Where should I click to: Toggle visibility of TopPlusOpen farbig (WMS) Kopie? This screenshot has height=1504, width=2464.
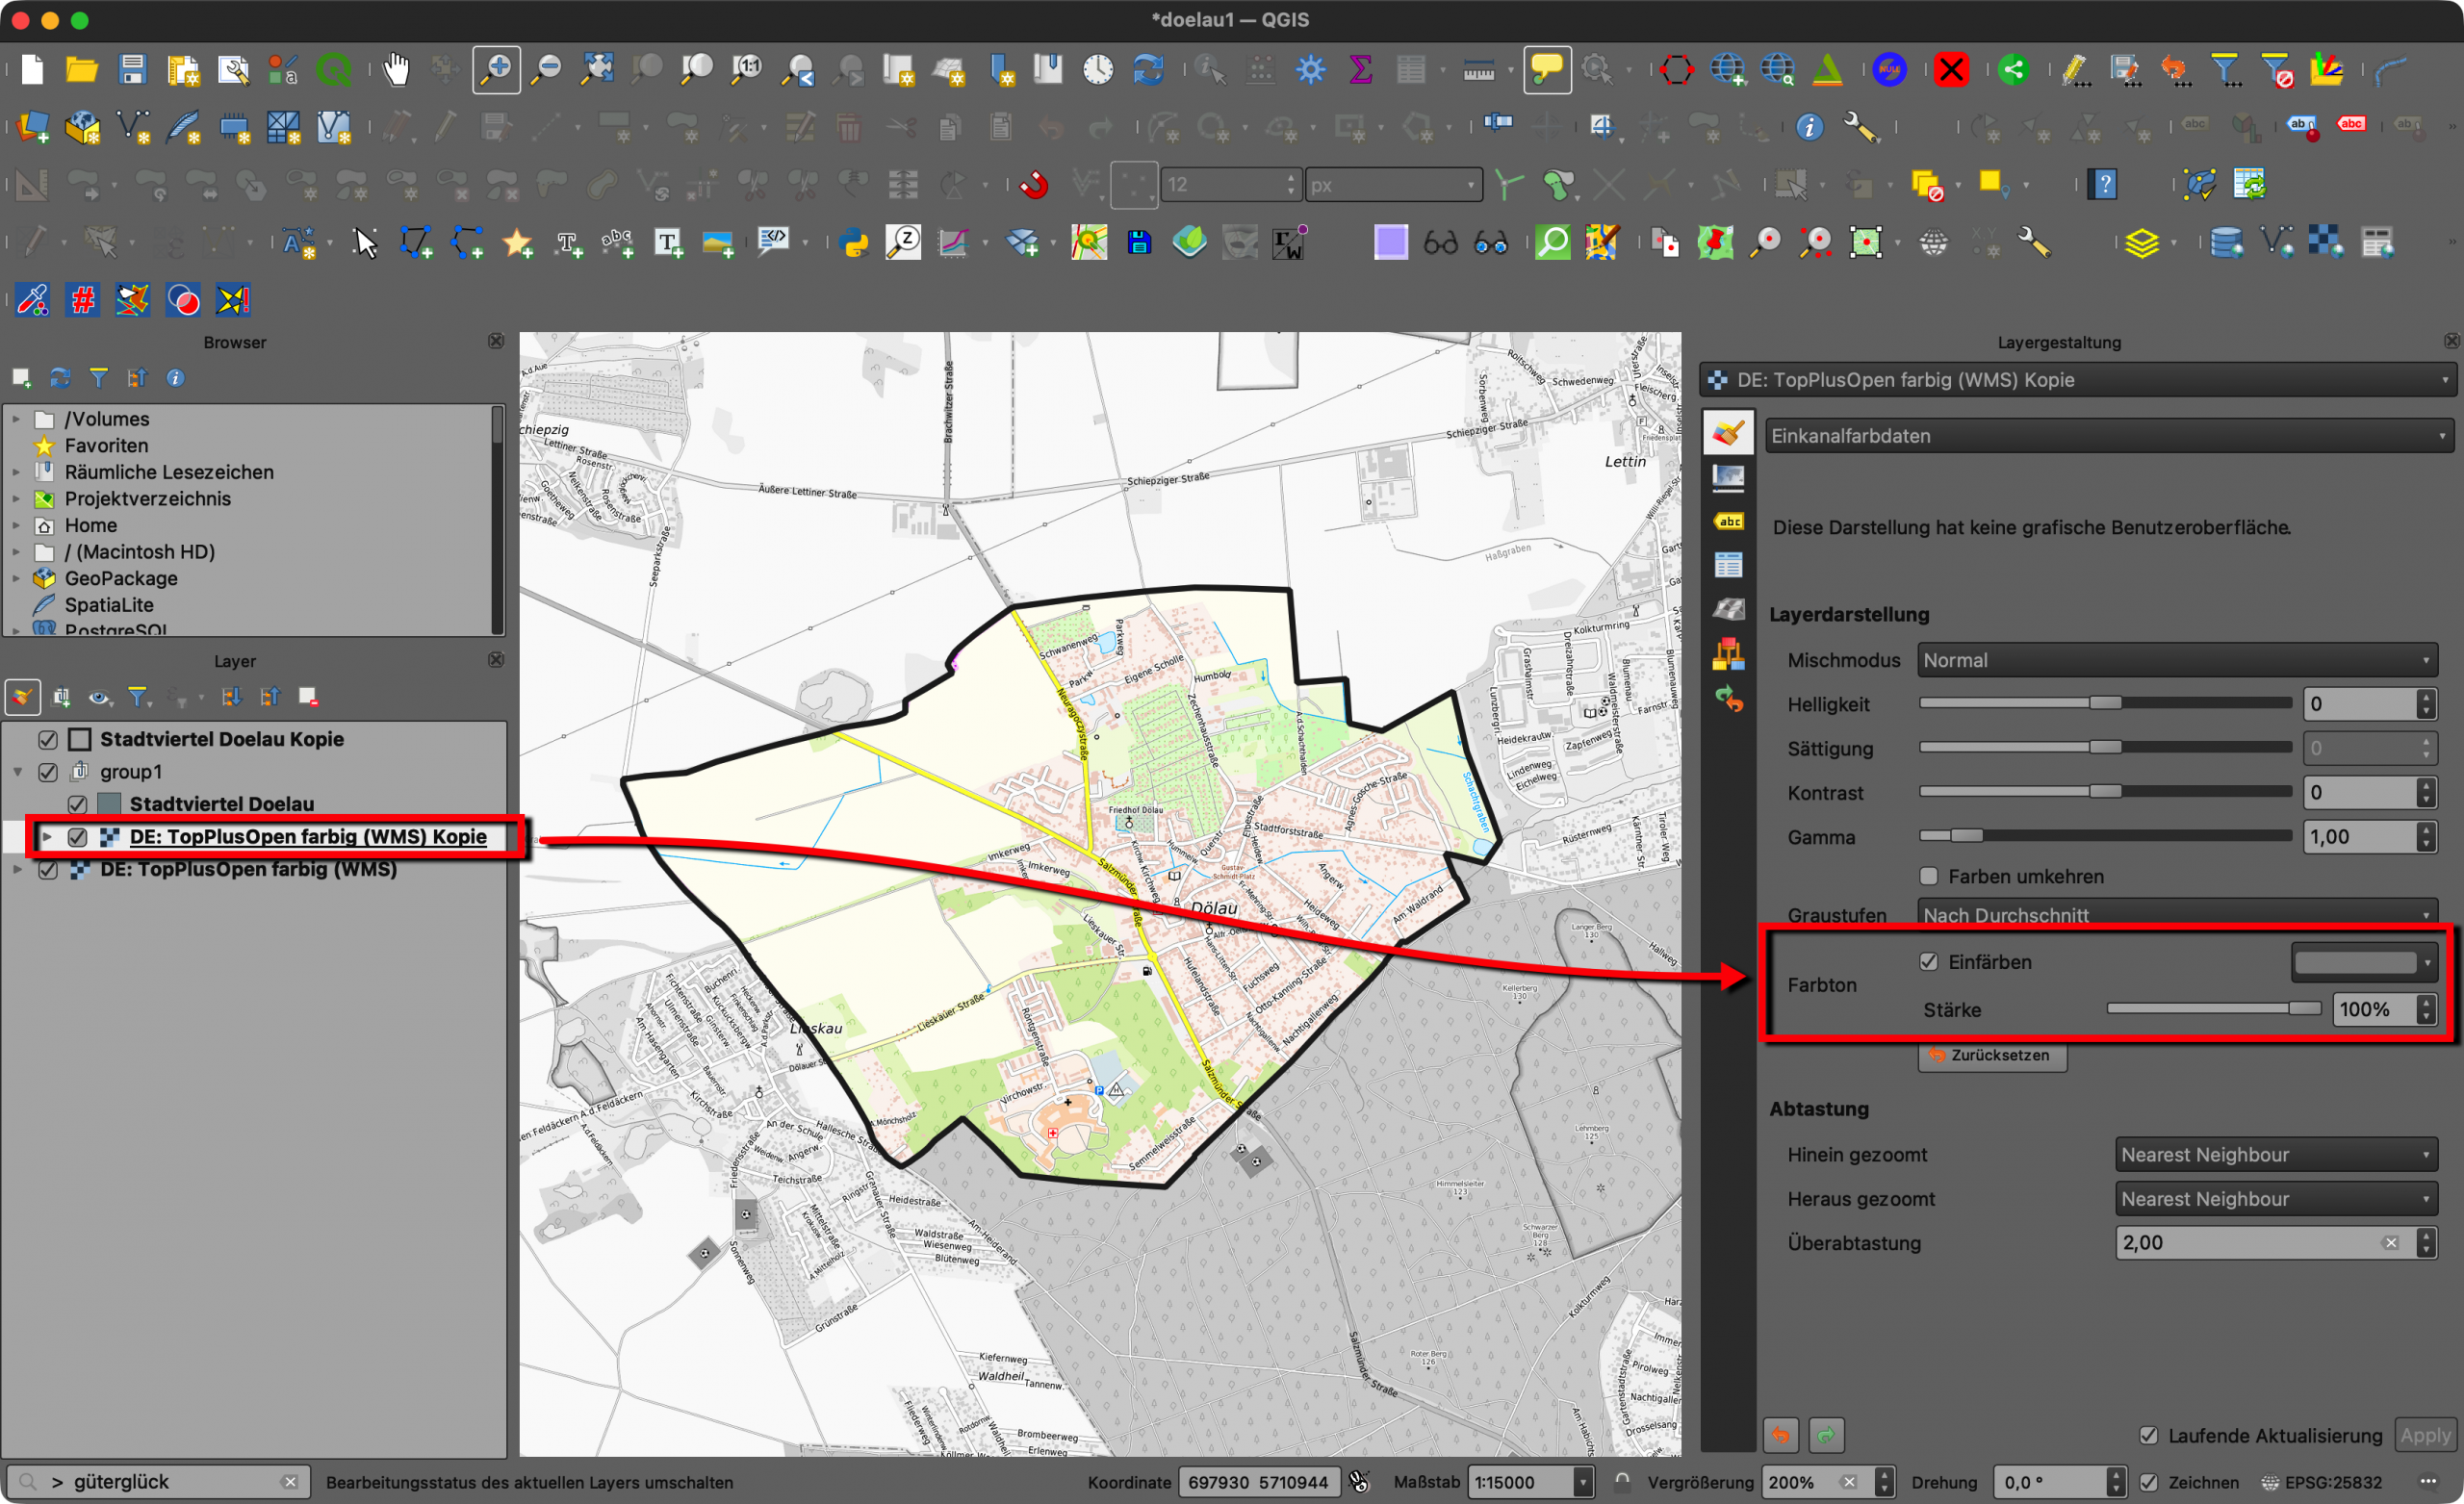(x=77, y=837)
